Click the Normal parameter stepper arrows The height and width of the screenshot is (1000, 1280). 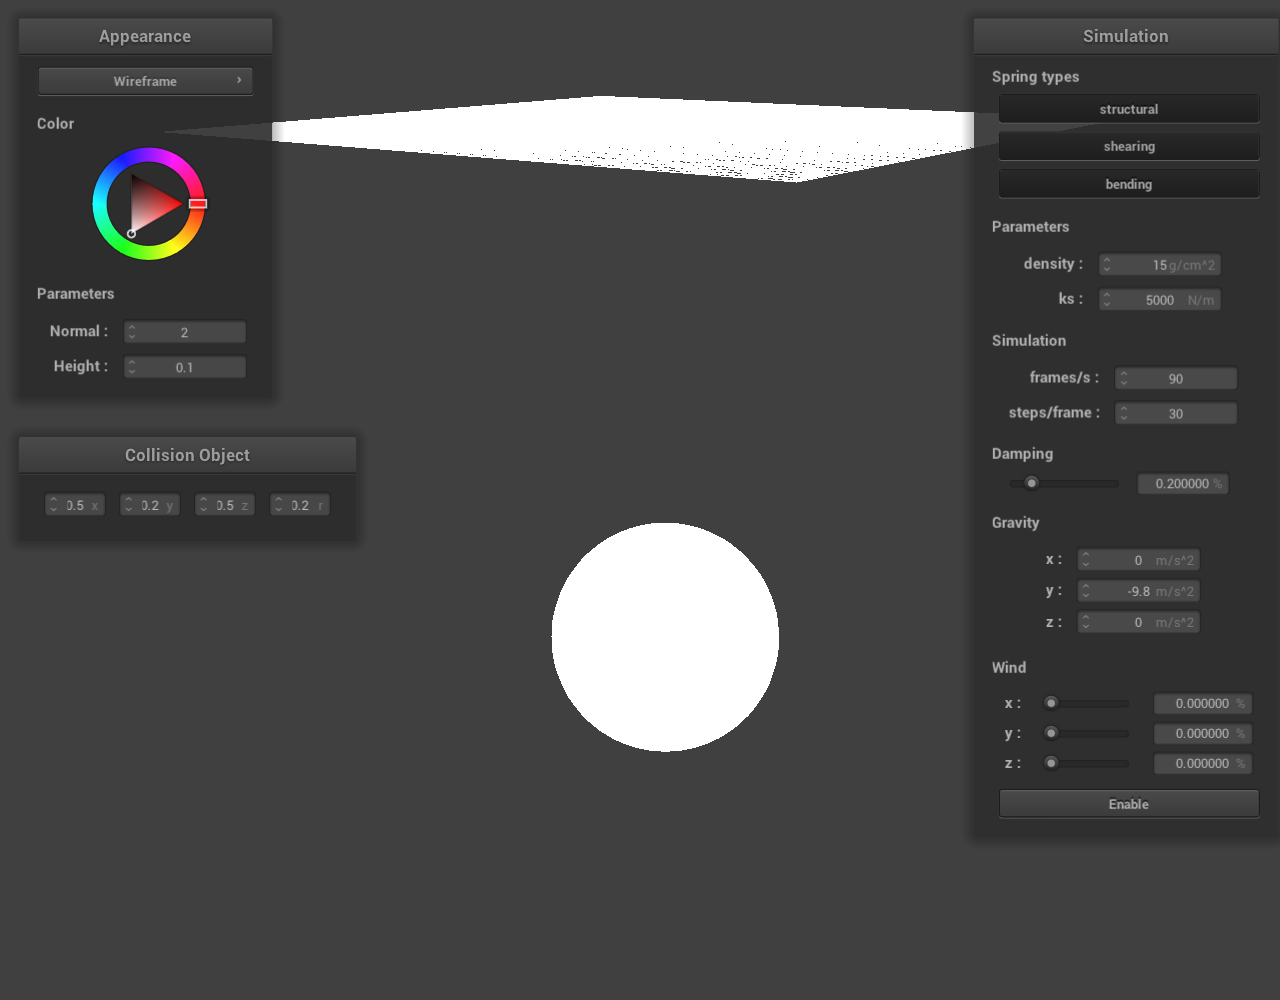point(132,332)
